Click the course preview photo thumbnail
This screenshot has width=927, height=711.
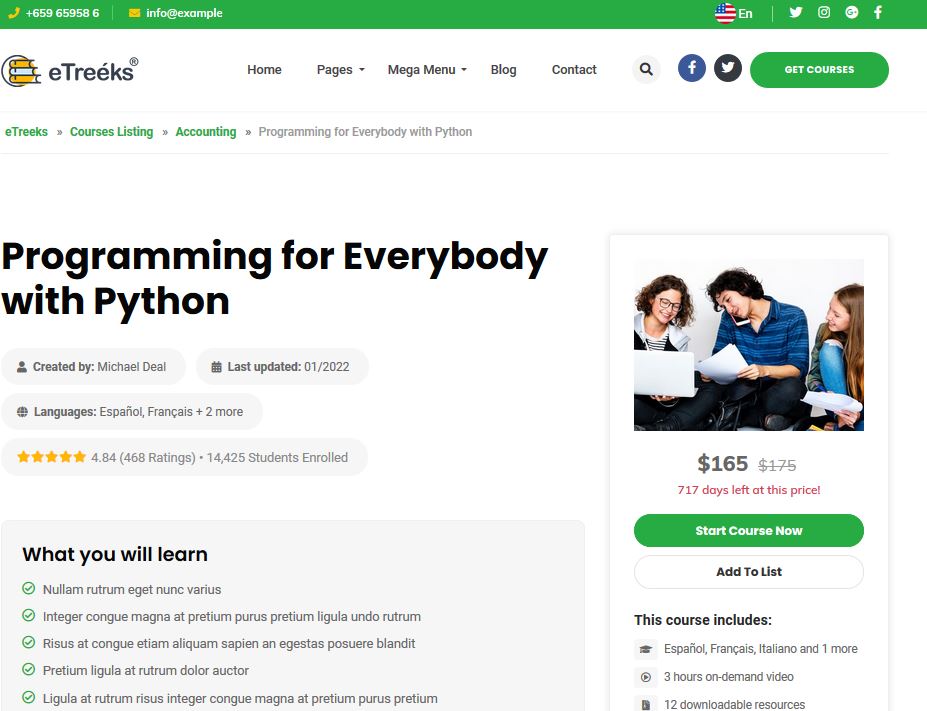[748, 345]
